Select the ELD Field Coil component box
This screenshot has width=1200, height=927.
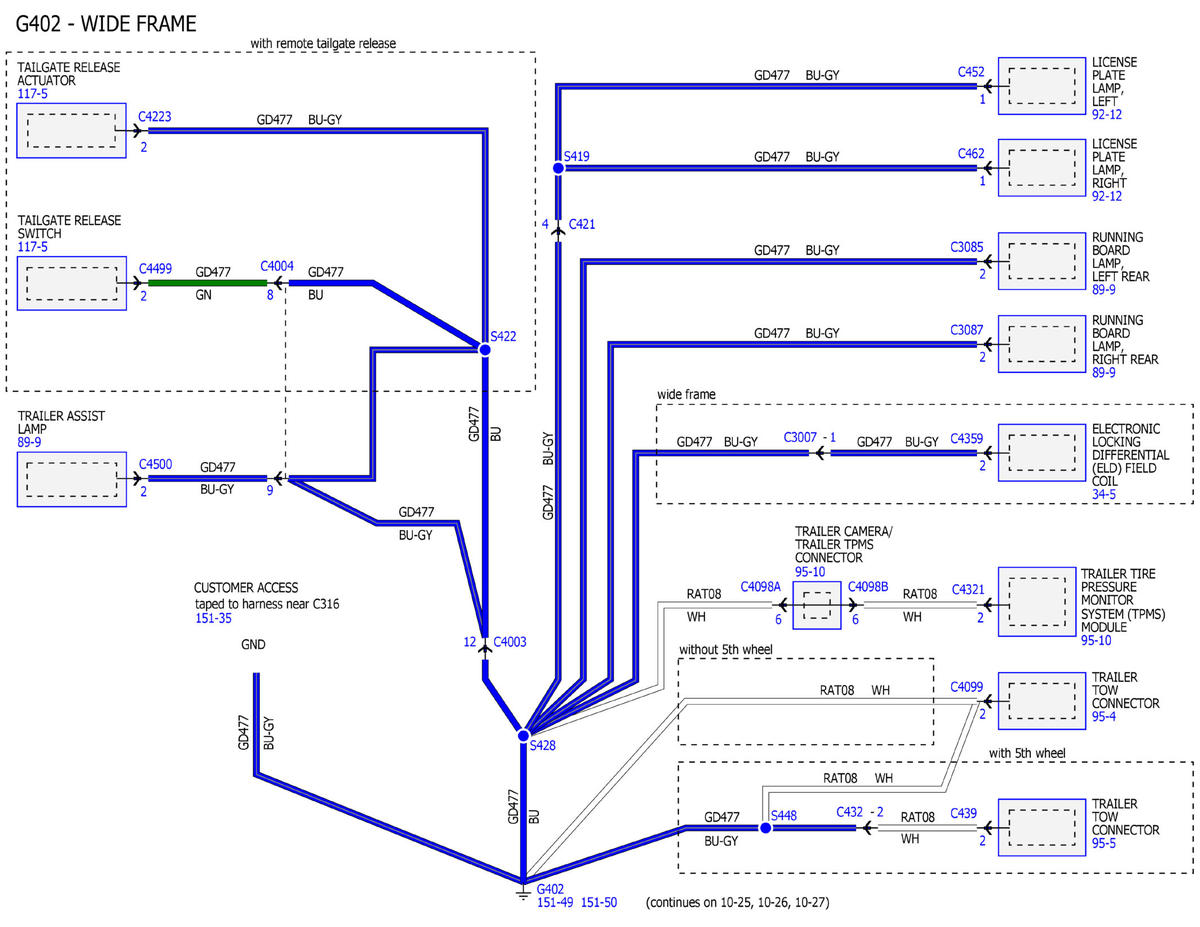click(x=1043, y=453)
